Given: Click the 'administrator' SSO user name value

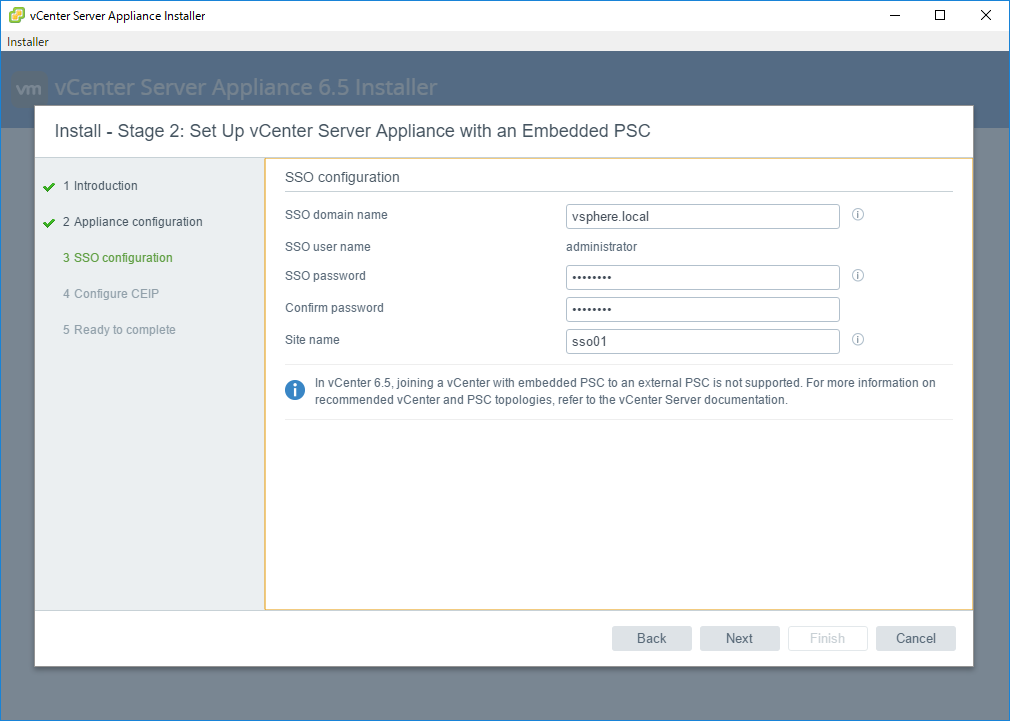Looking at the screenshot, I should [x=602, y=247].
